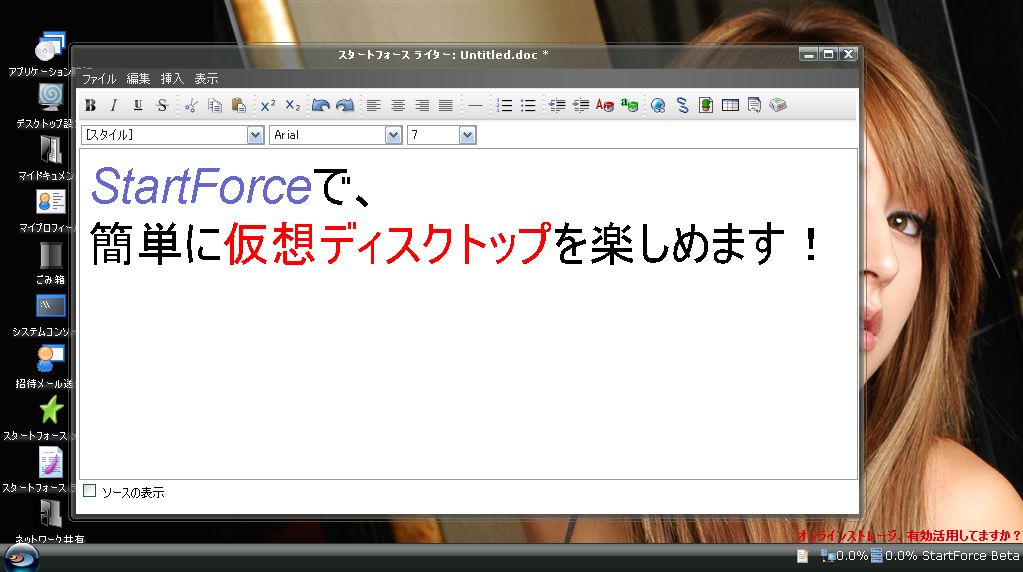Toggle italic formatting
This screenshot has height=572, width=1023.
pos(114,105)
